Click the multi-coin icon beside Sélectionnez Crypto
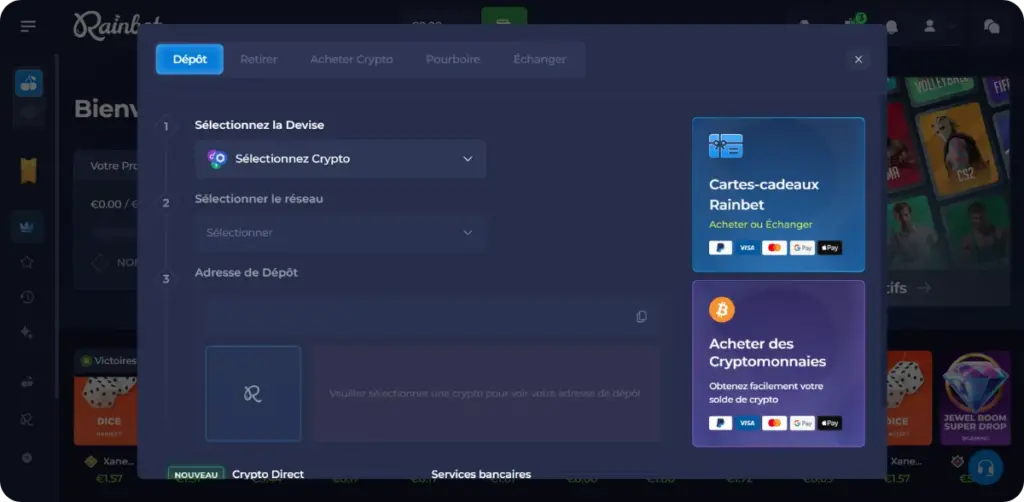 click(217, 159)
